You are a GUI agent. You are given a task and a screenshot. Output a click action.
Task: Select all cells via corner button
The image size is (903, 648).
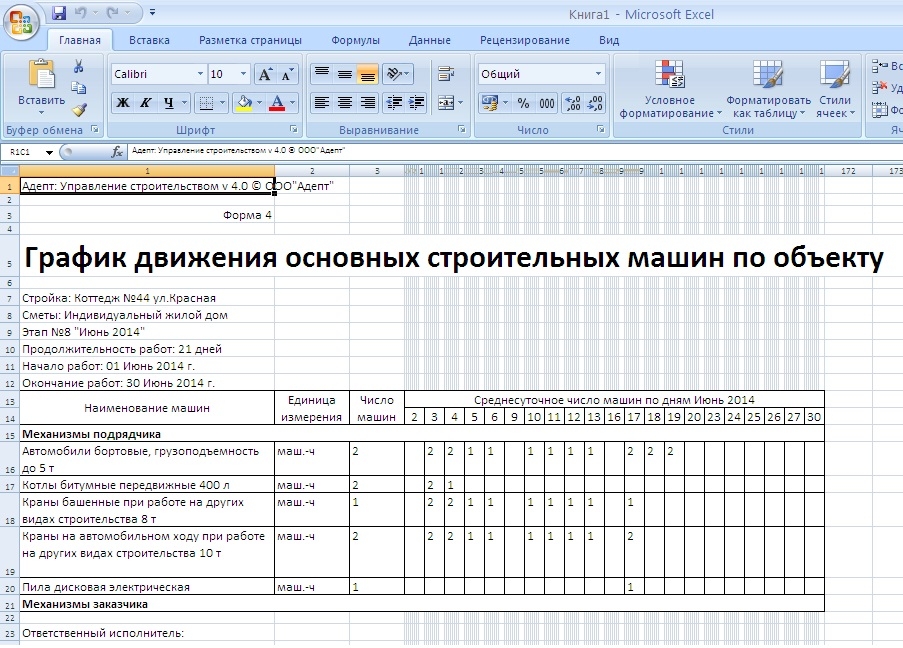click(10, 171)
